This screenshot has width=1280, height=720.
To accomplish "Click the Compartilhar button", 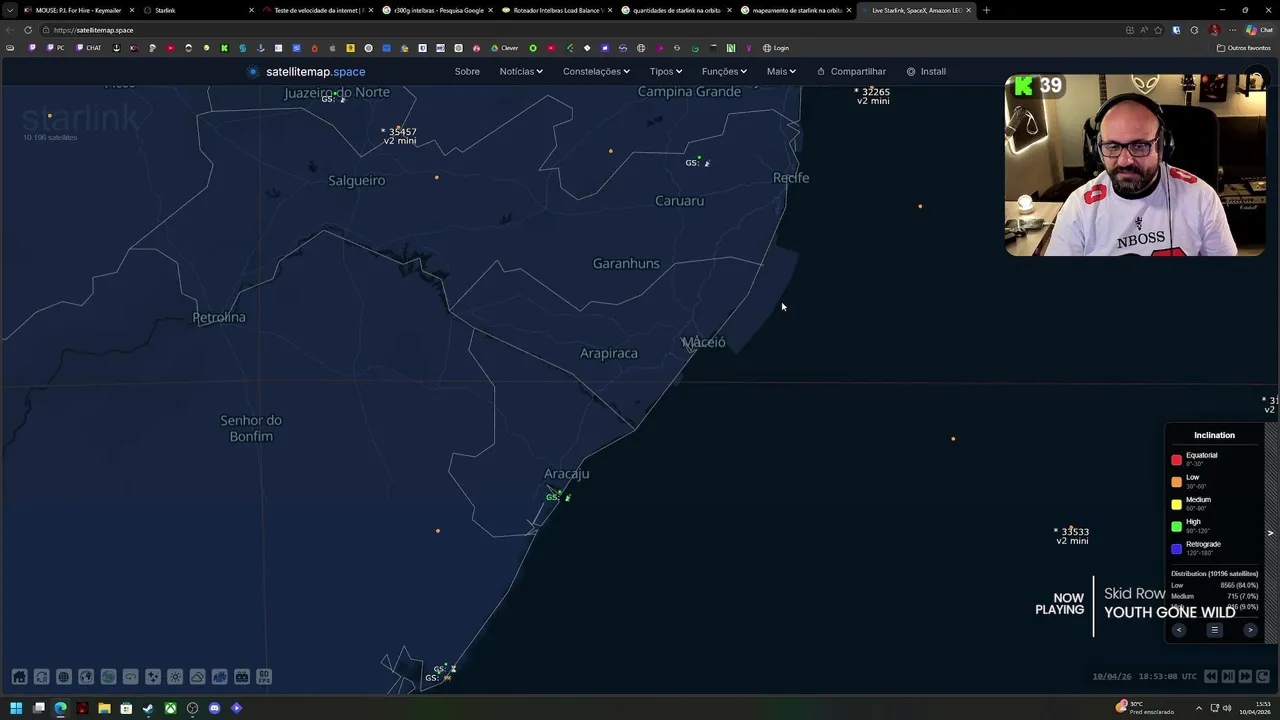I will tap(851, 72).
